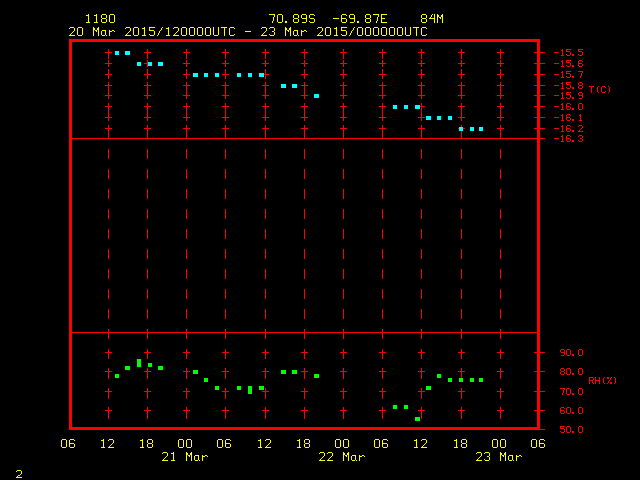
Task: Select the elevation label 84M
Action: (x=432, y=19)
